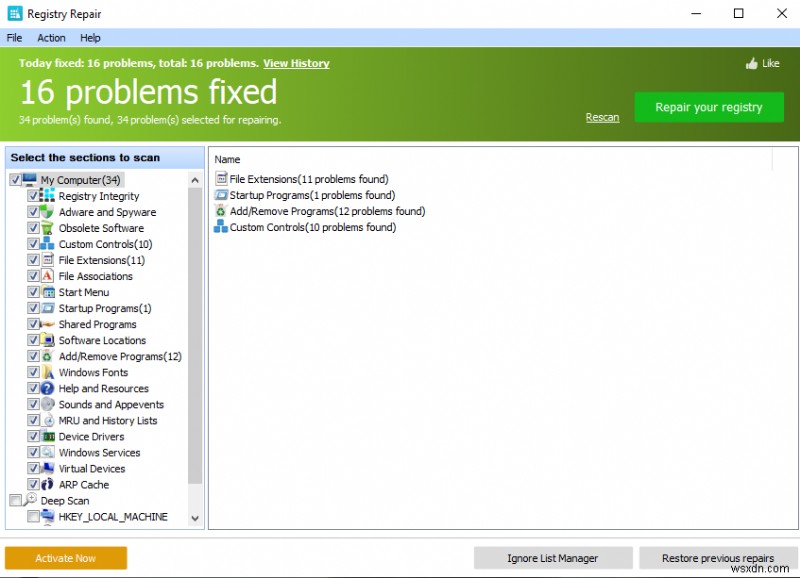Select the MRU and History Lists label
This screenshot has height=578, width=800.
pos(108,420)
